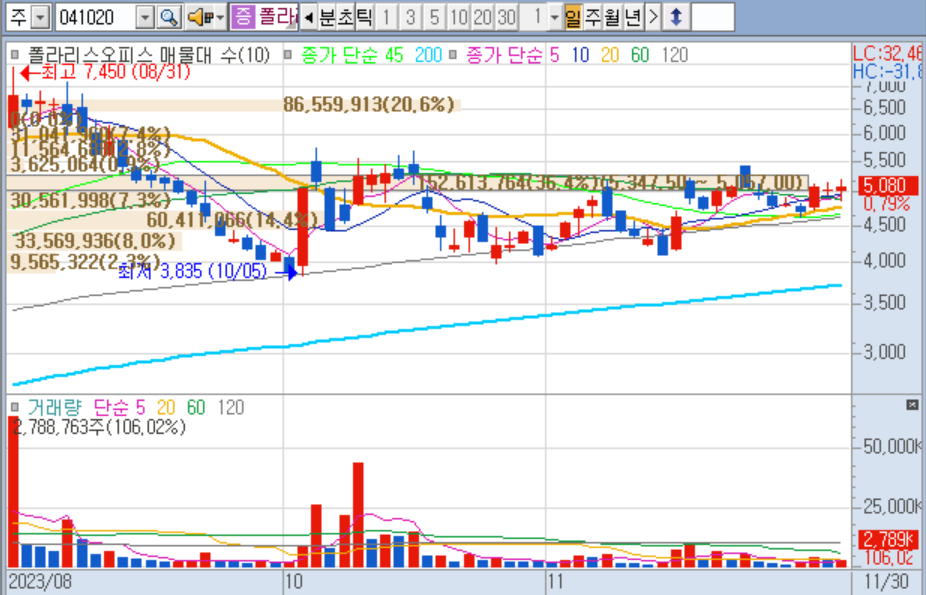Click the 11/30 date on time axis
926x595 pixels.
[x=888, y=581]
